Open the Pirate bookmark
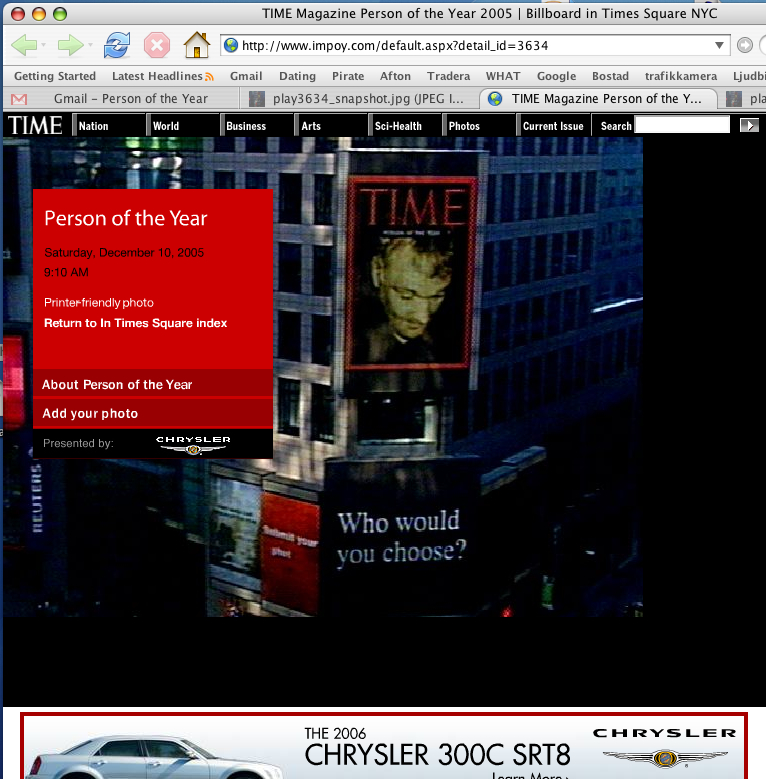 pyautogui.click(x=348, y=76)
